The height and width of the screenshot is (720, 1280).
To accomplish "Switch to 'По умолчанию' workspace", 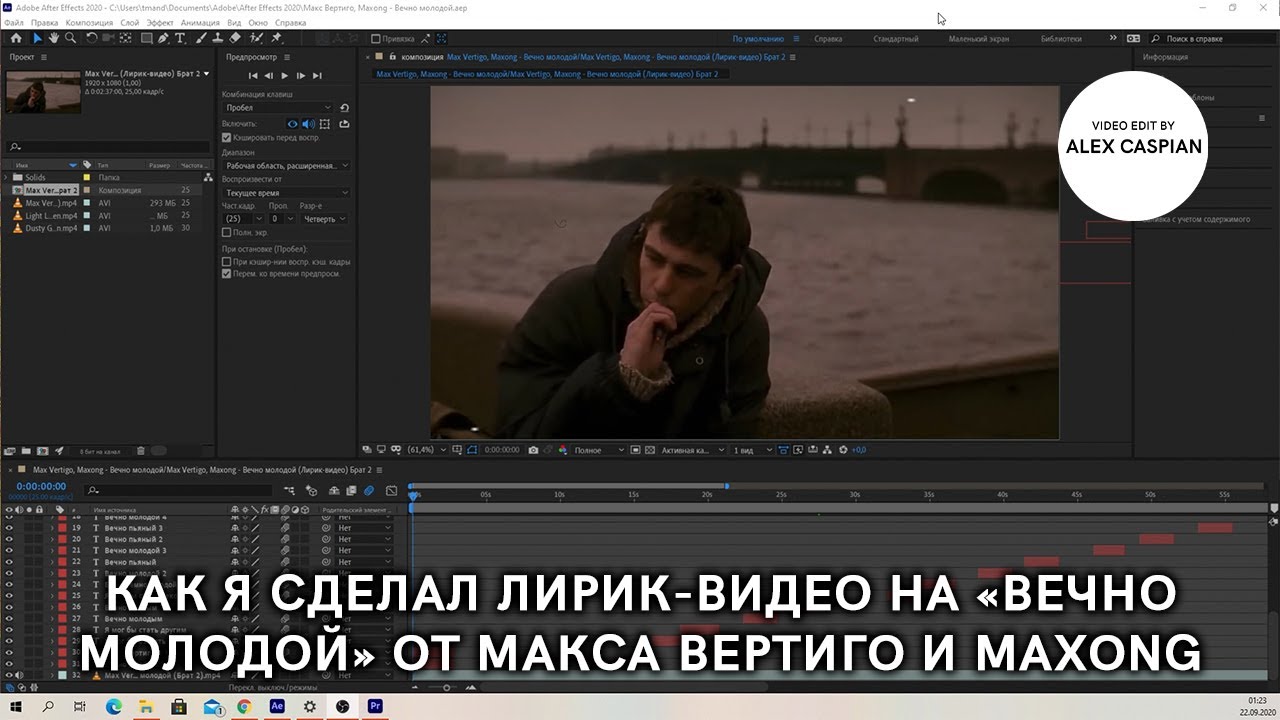I will 757,39.
